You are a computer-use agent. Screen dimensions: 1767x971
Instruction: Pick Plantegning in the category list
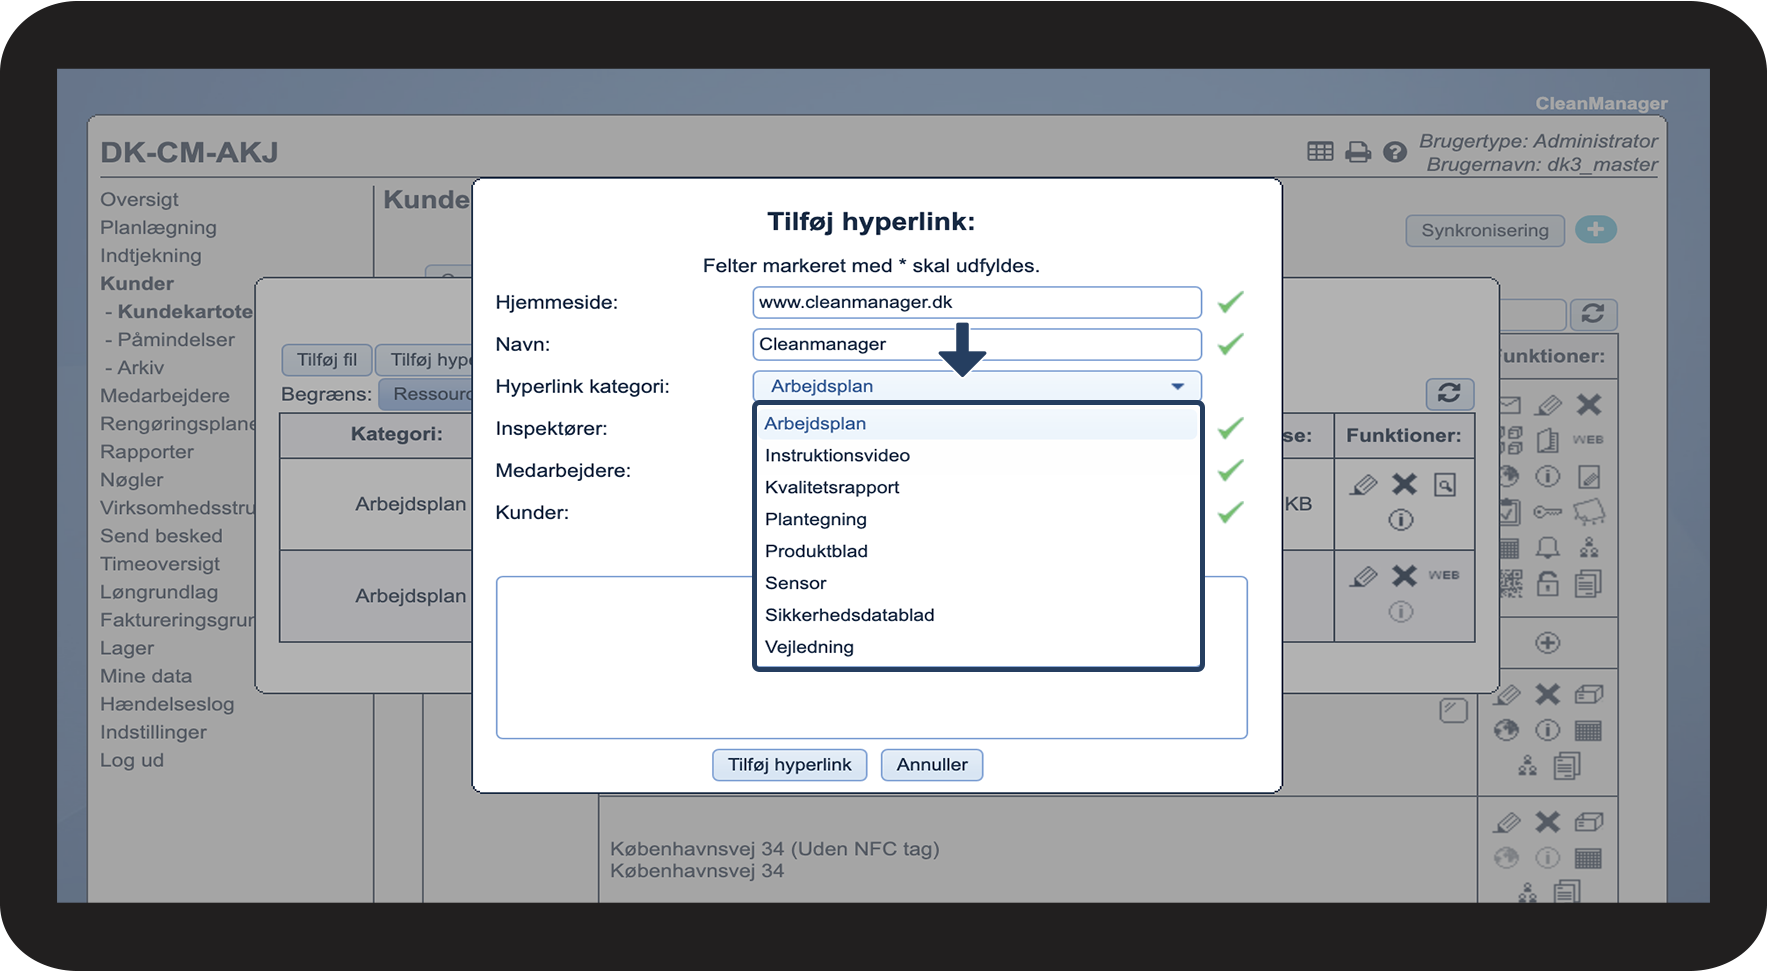pyautogui.click(x=977, y=519)
